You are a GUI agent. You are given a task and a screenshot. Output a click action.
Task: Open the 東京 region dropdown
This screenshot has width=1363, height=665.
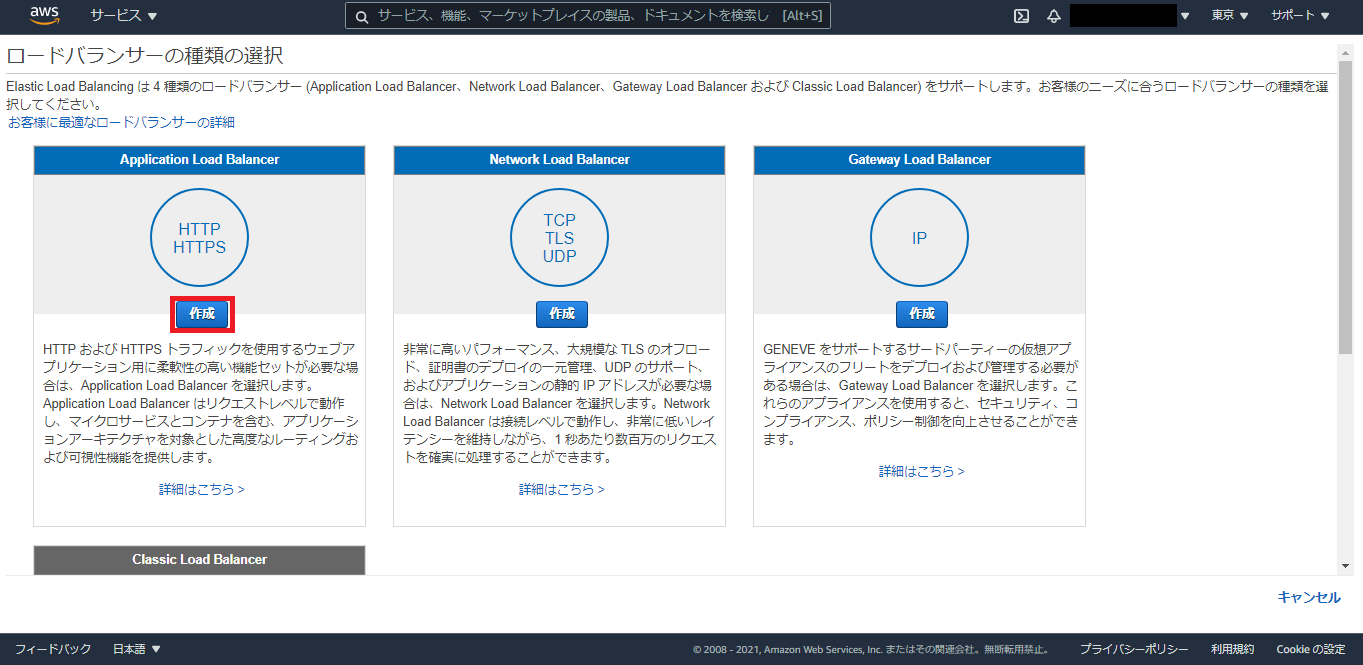coord(1230,16)
